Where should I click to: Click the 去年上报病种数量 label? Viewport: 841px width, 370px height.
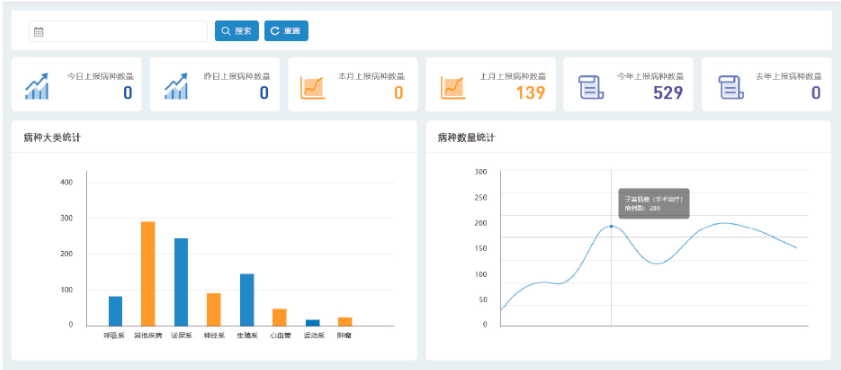(788, 76)
